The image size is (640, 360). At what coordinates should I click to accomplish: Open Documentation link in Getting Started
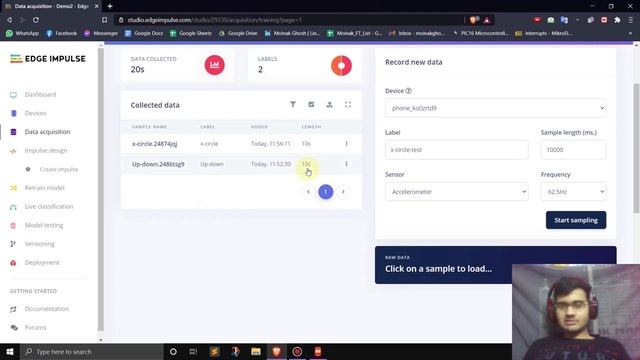coord(39,309)
